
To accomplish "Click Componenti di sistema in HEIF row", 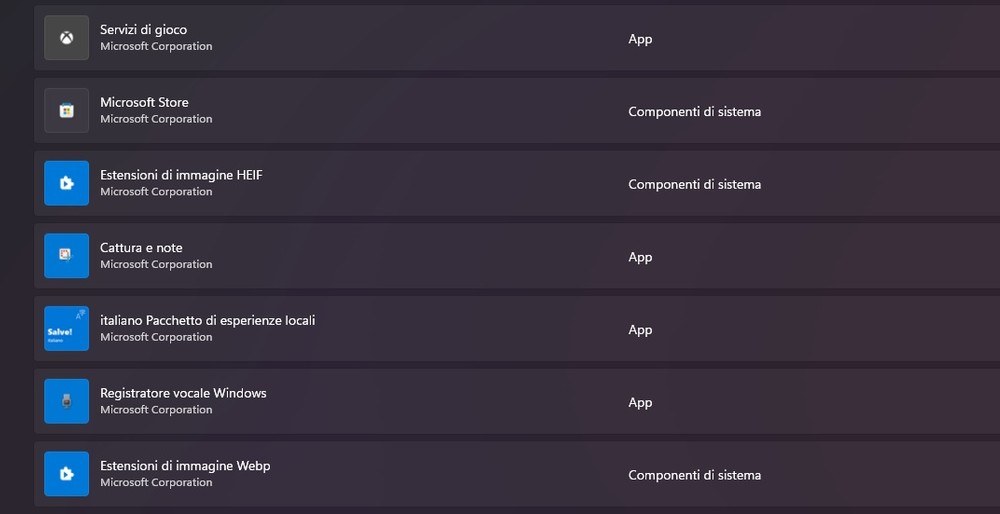I will click(695, 184).
